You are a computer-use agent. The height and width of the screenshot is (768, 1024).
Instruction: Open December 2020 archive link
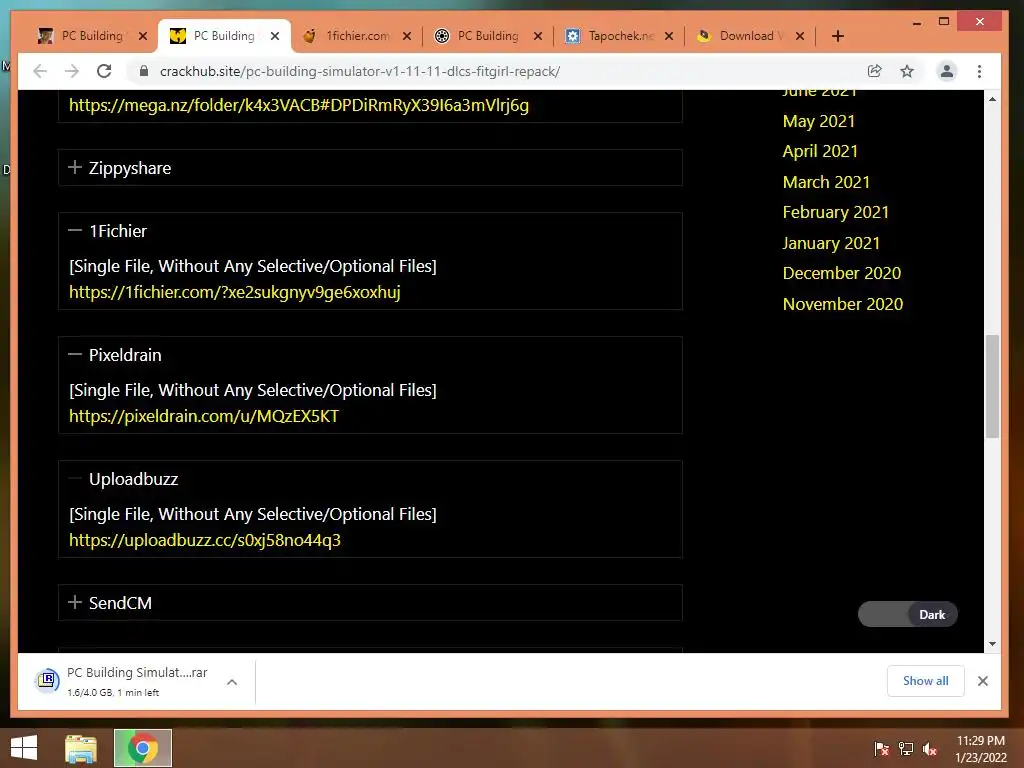pyautogui.click(x=841, y=273)
